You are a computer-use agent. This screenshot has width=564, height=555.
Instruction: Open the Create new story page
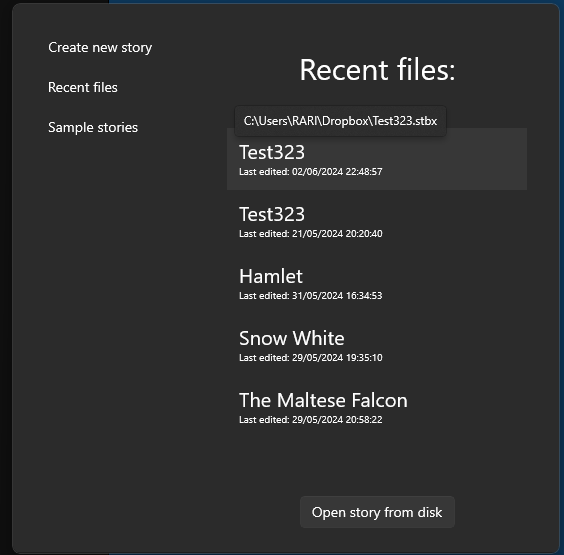[x=100, y=47]
